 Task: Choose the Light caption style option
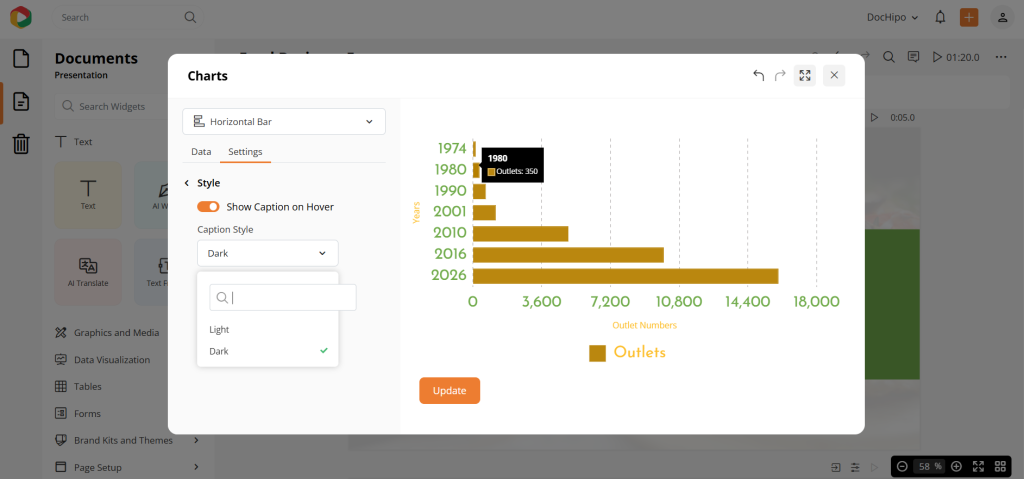tap(268, 329)
